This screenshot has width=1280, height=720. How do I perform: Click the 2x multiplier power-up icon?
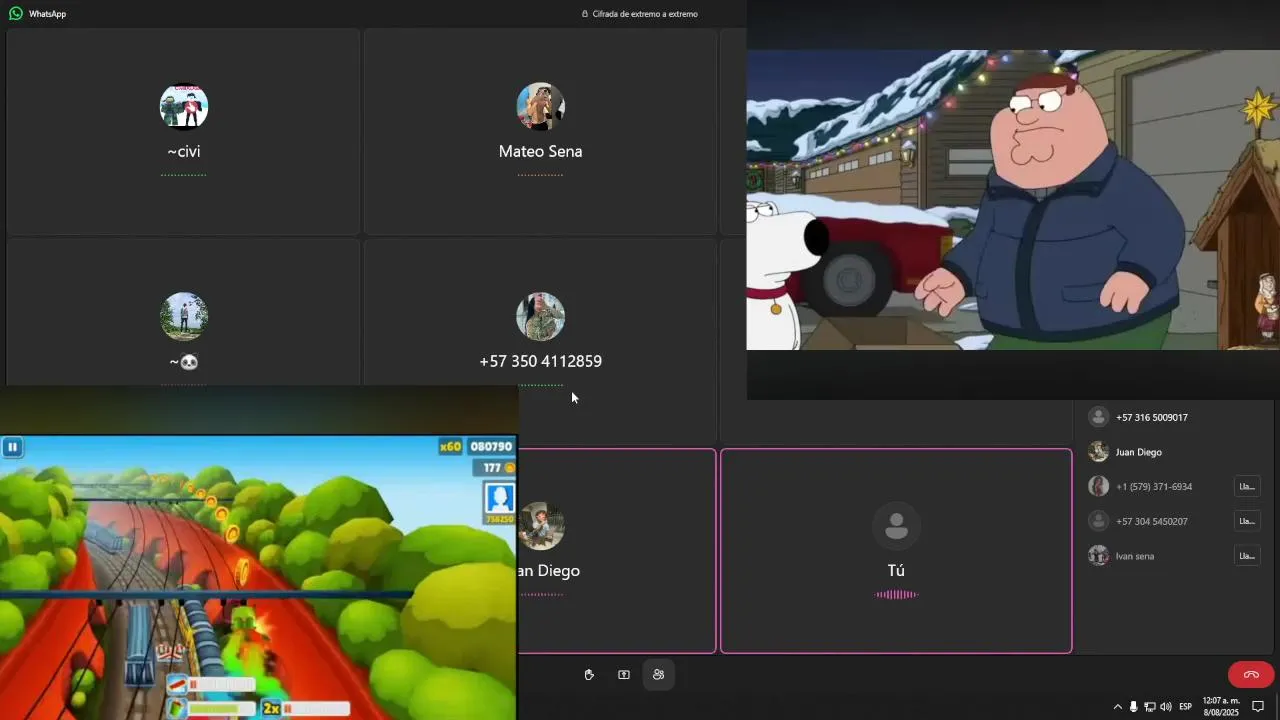pos(271,708)
